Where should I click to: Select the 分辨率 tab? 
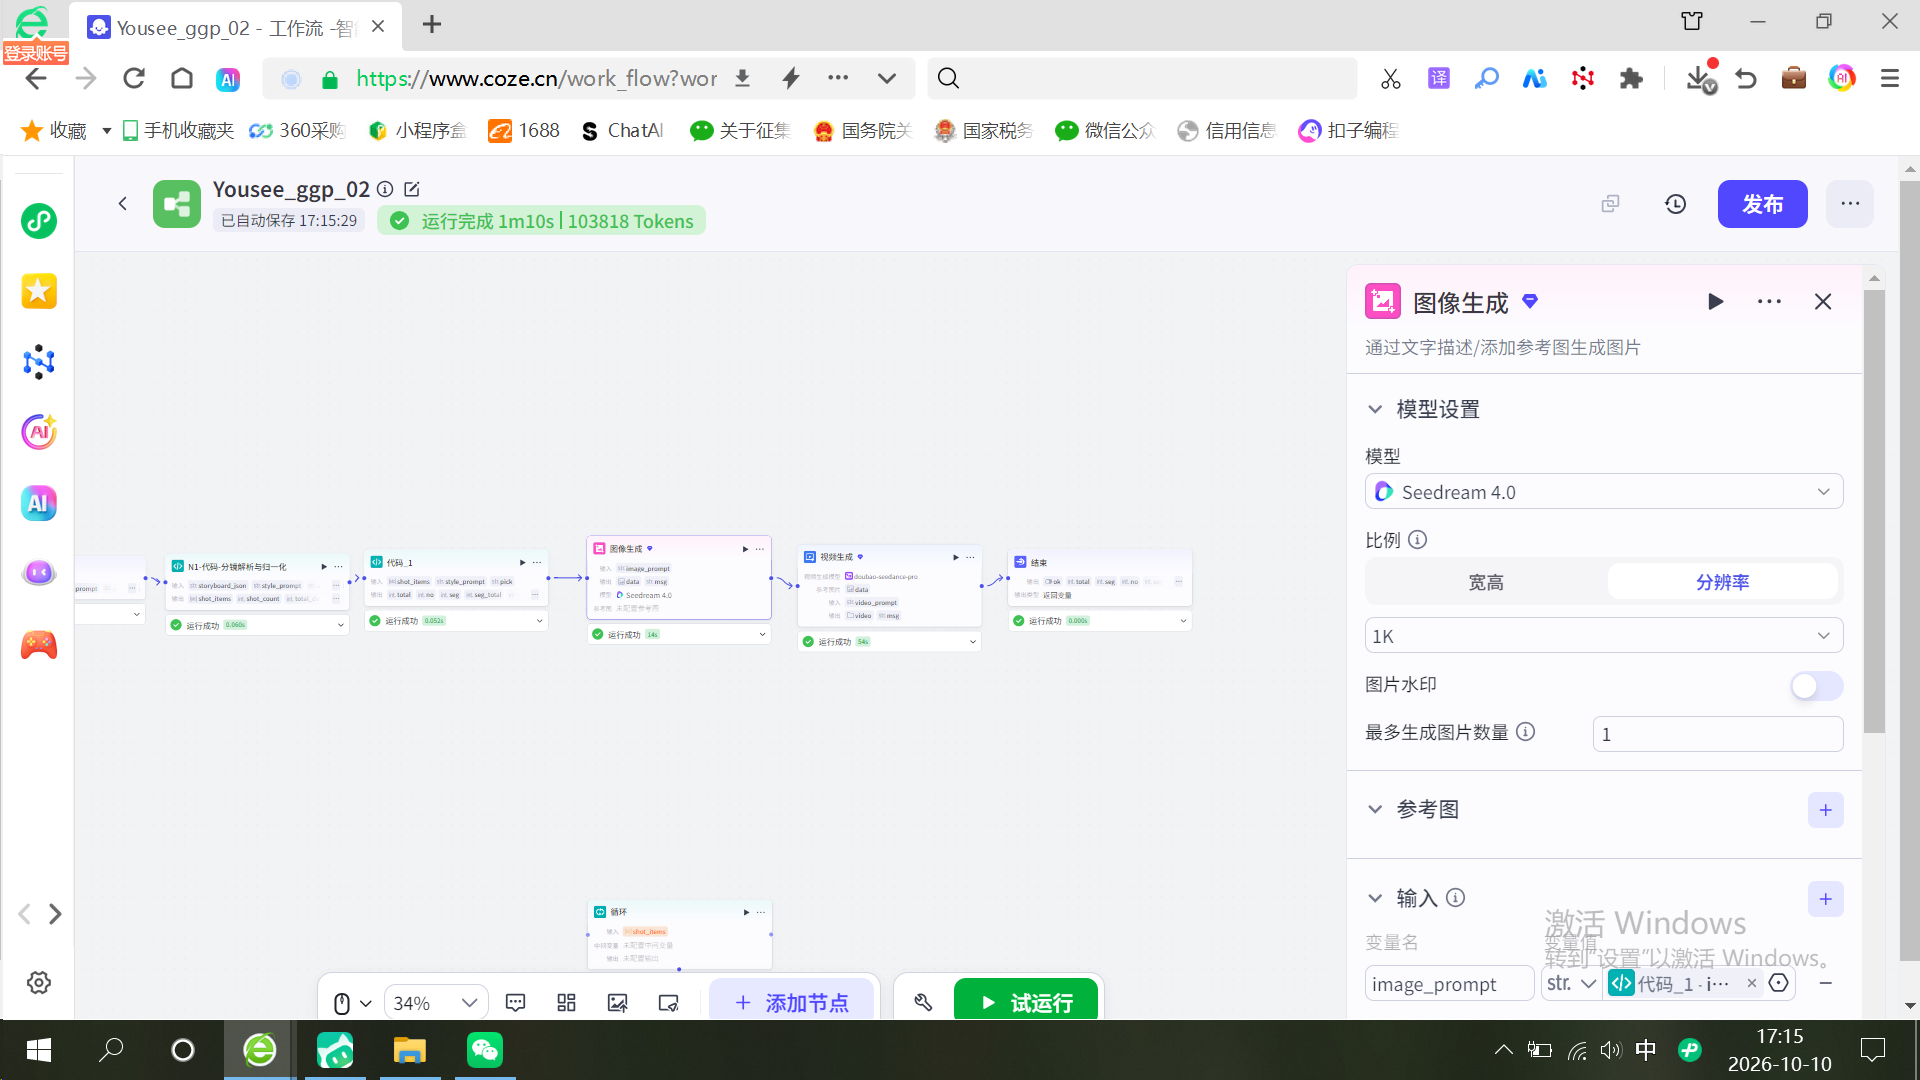tap(1722, 582)
